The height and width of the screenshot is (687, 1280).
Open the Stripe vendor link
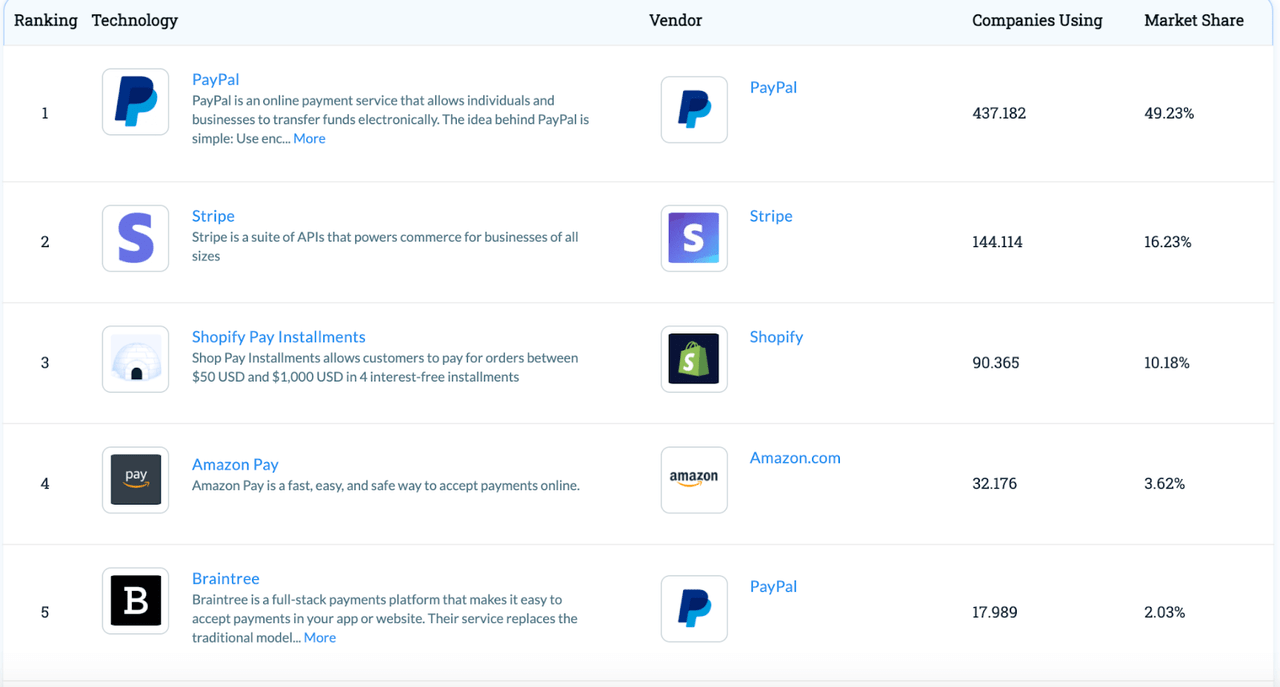click(x=771, y=216)
